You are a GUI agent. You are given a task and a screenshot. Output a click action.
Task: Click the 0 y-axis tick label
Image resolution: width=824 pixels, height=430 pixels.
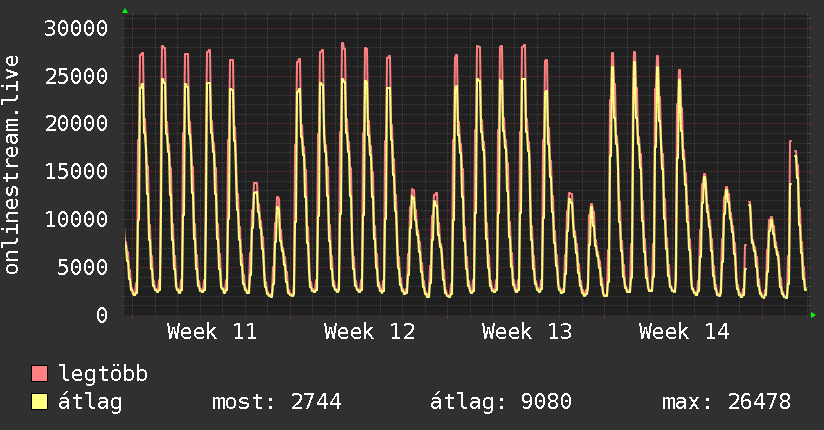click(102, 315)
